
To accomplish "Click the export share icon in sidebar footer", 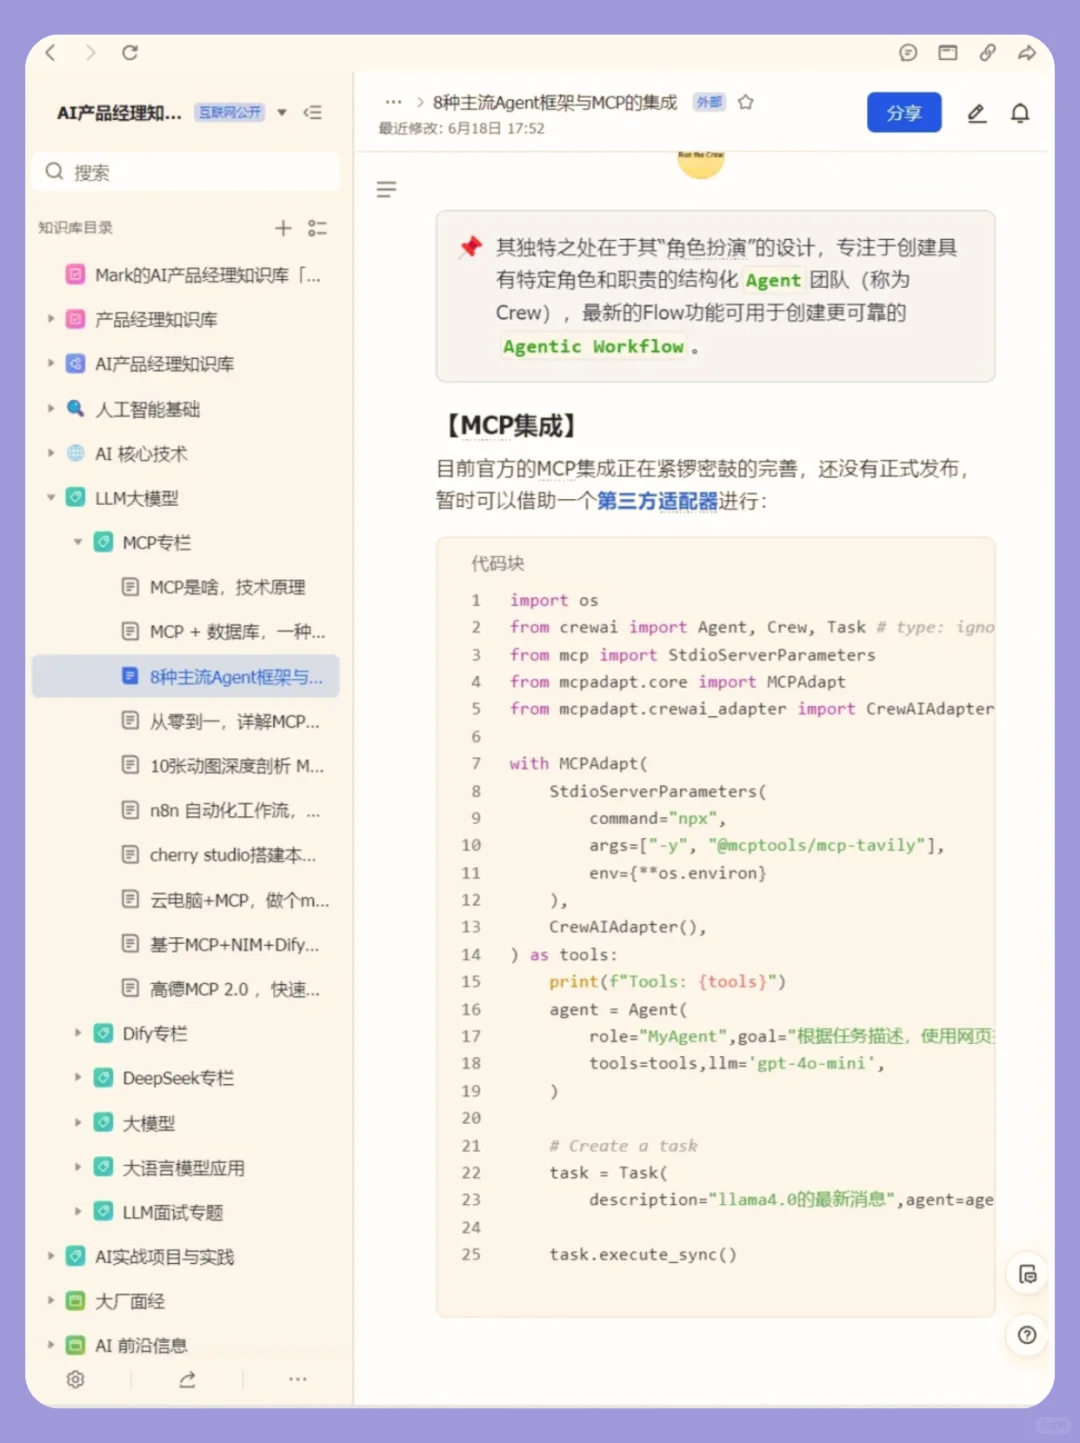I will coord(187,1379).
